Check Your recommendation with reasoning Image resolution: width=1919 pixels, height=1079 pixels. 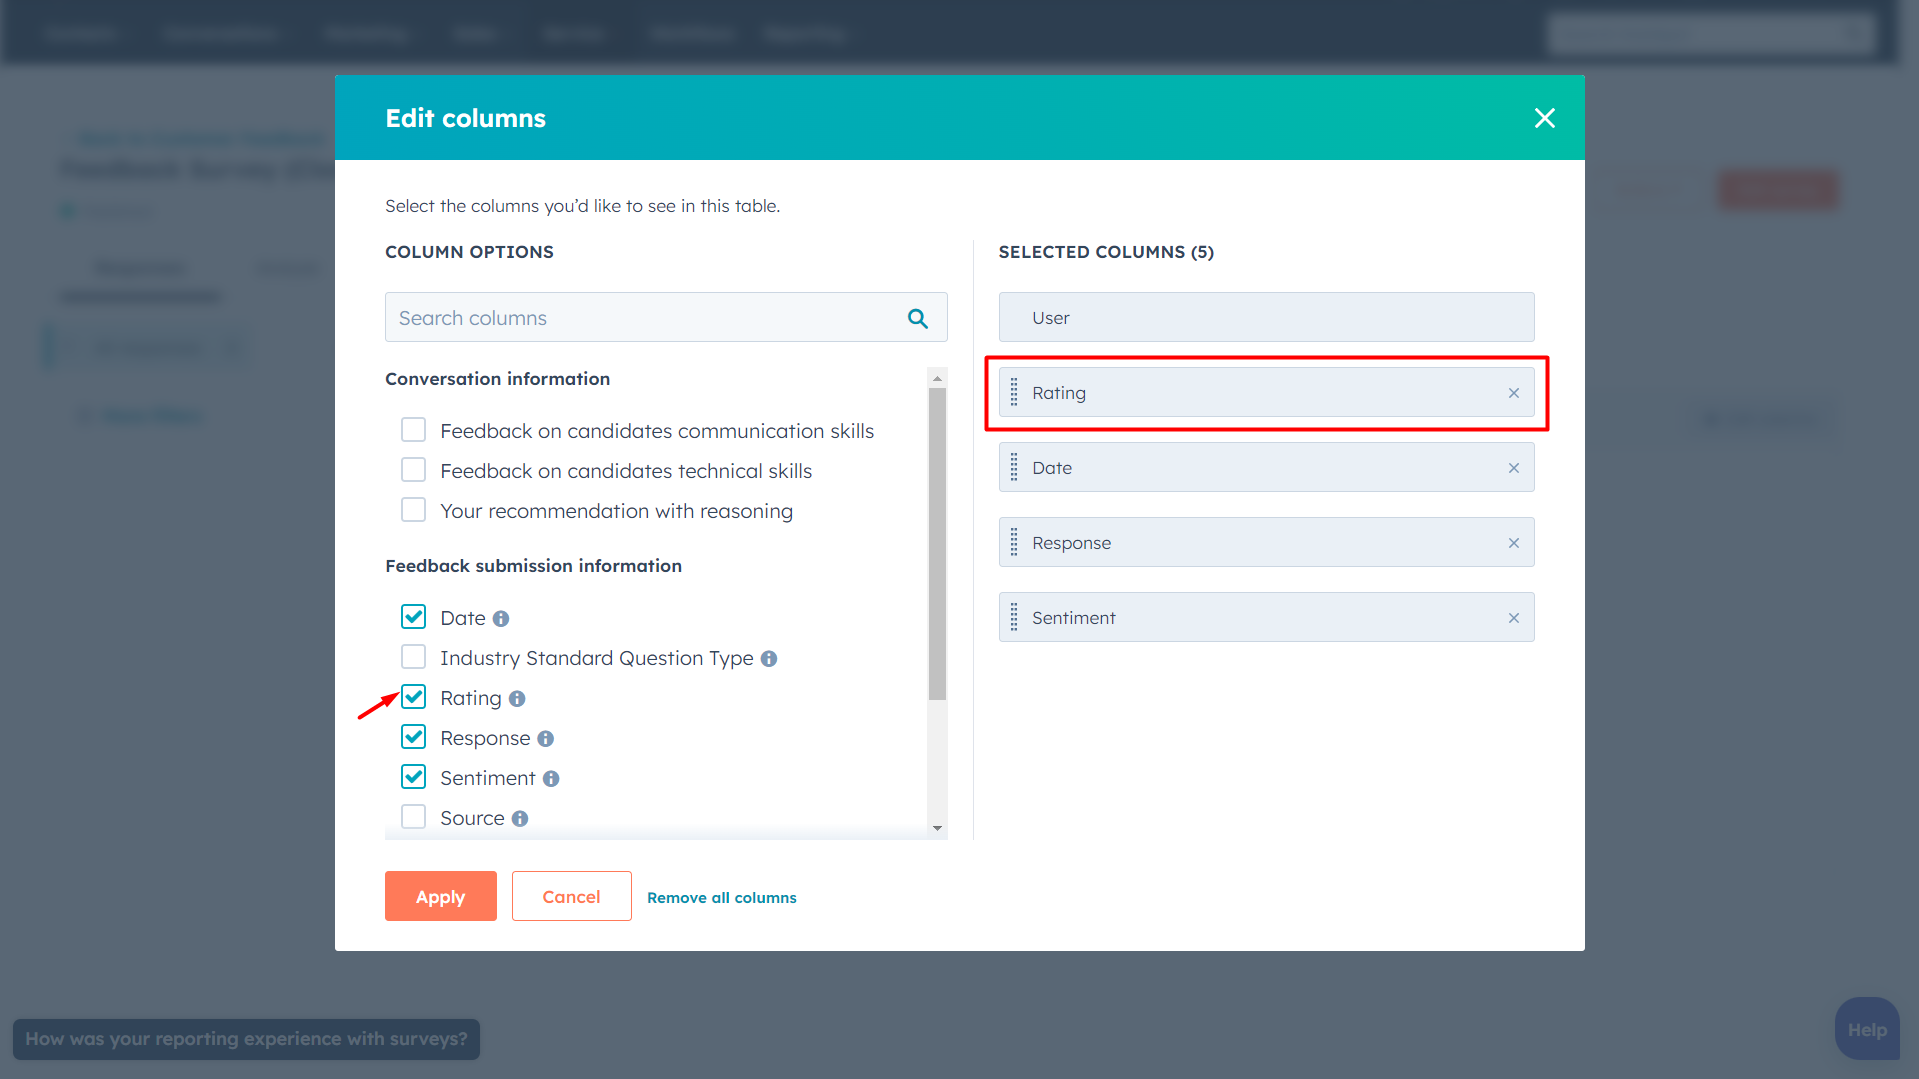pos(413,510)
